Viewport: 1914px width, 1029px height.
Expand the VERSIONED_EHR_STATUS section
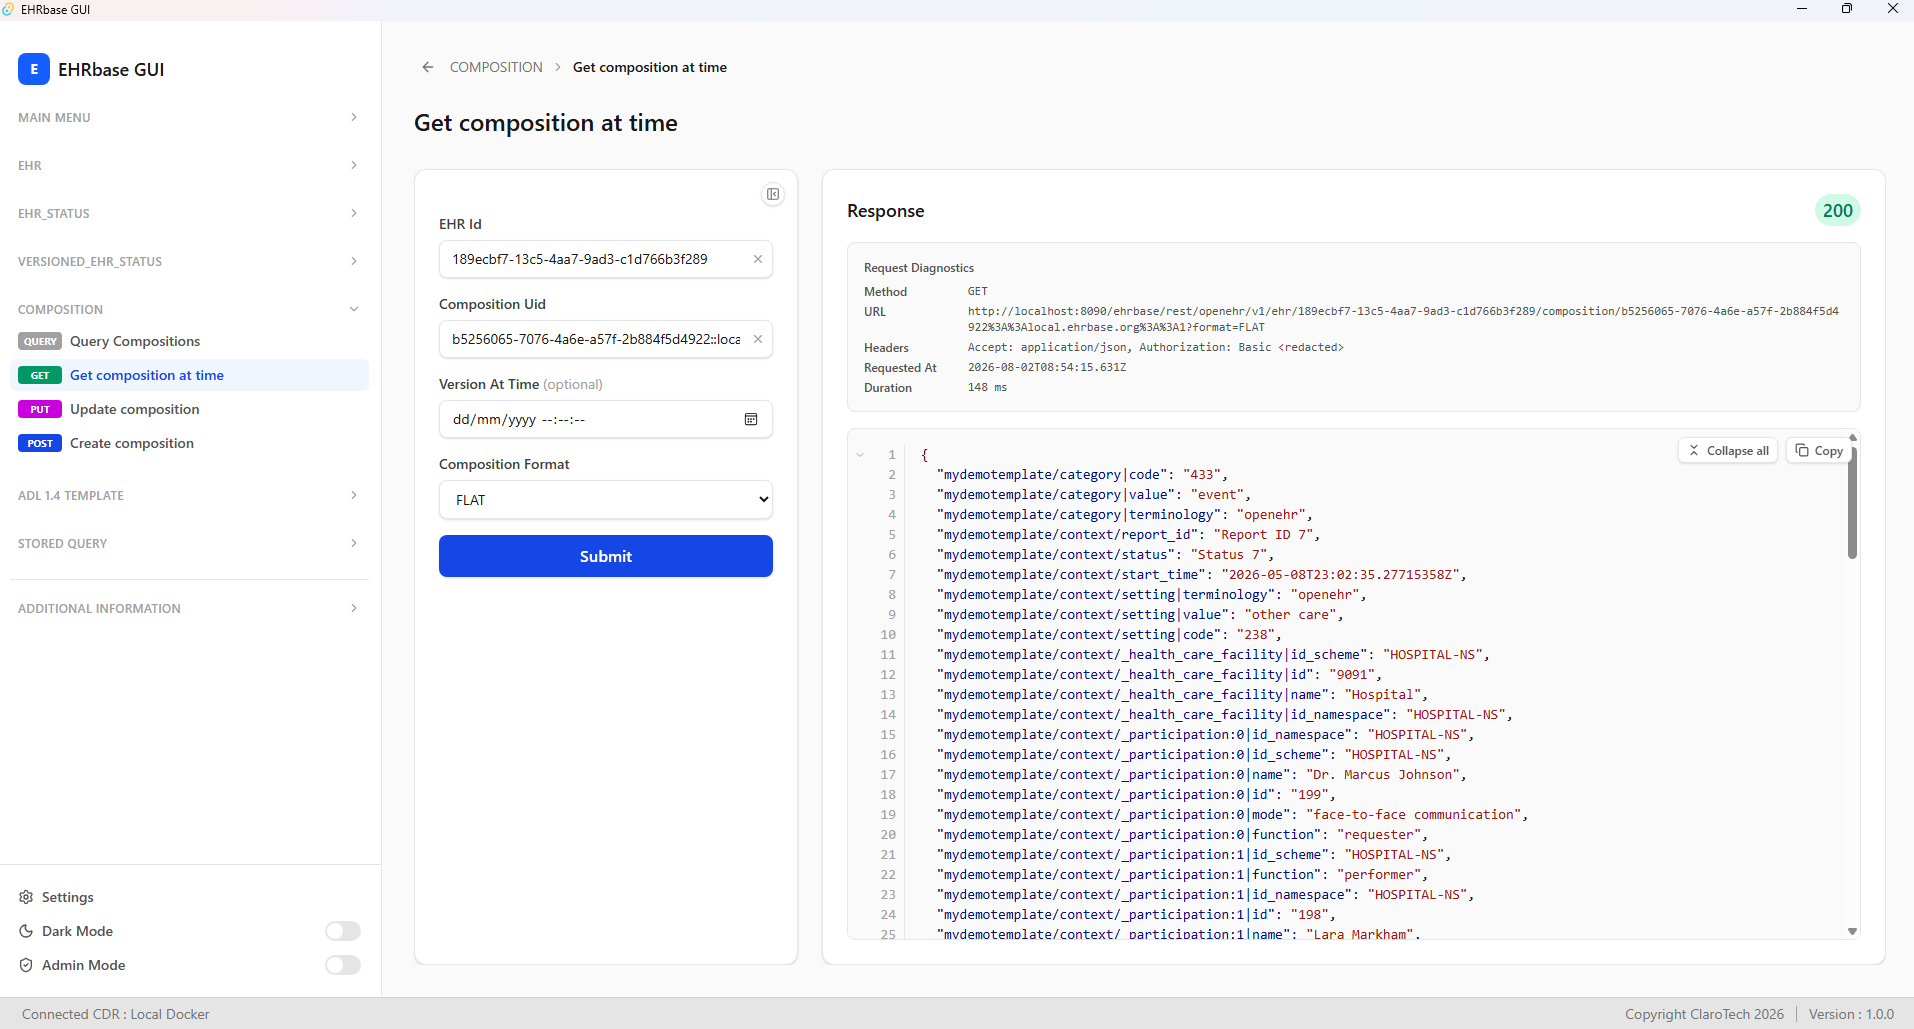[189, 261]
